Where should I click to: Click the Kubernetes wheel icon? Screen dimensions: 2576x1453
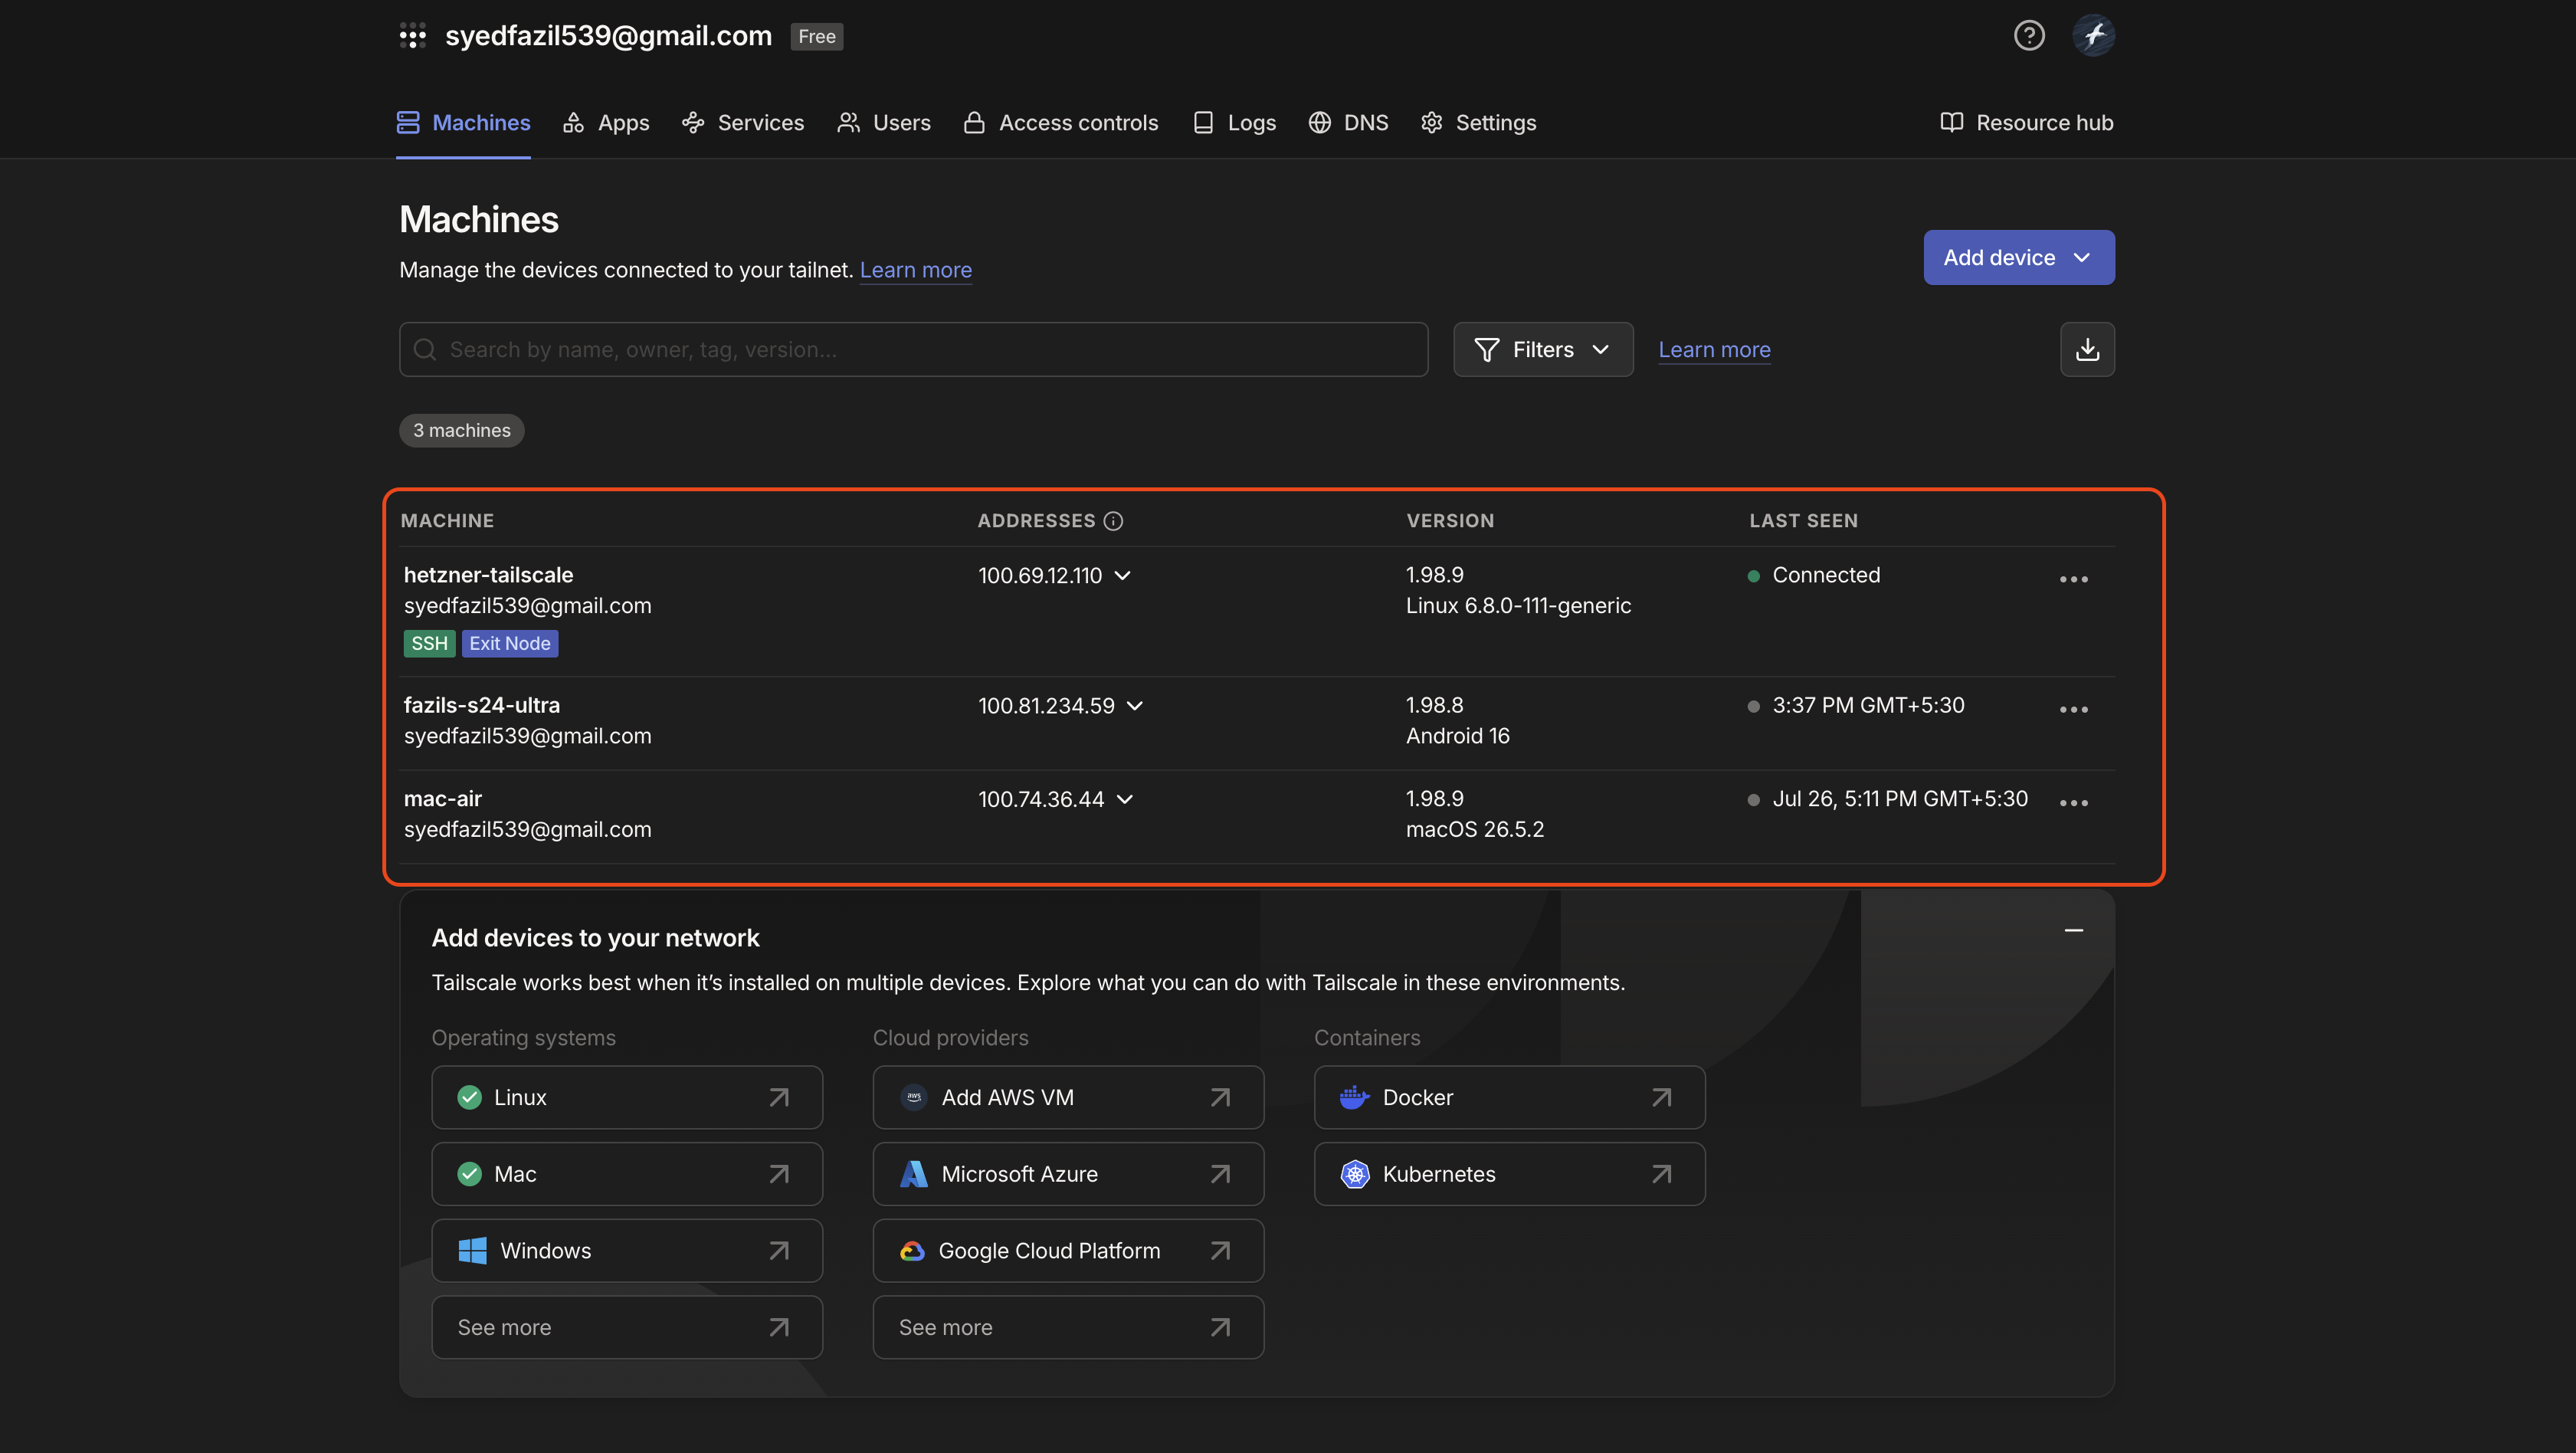tap(1354, 1174)
